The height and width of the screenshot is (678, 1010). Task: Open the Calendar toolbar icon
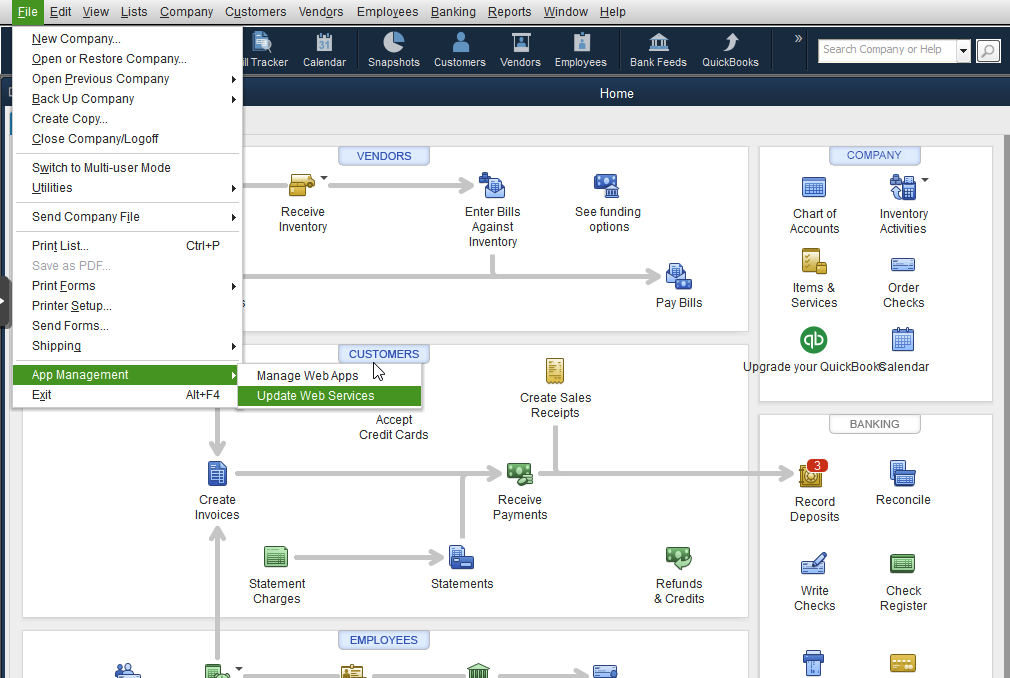pos(324,50)
